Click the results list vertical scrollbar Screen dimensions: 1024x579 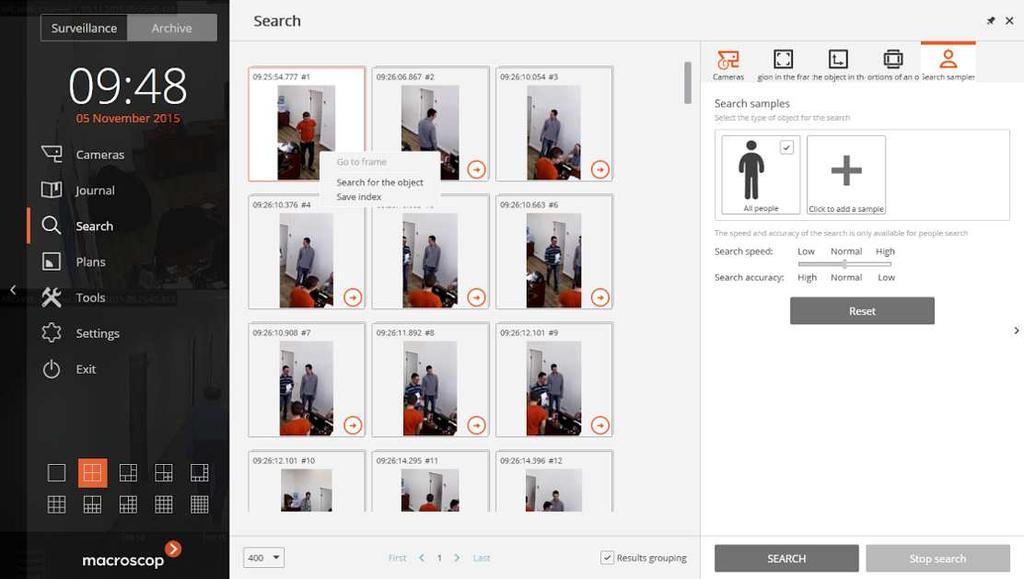click(x=687, y=83)
